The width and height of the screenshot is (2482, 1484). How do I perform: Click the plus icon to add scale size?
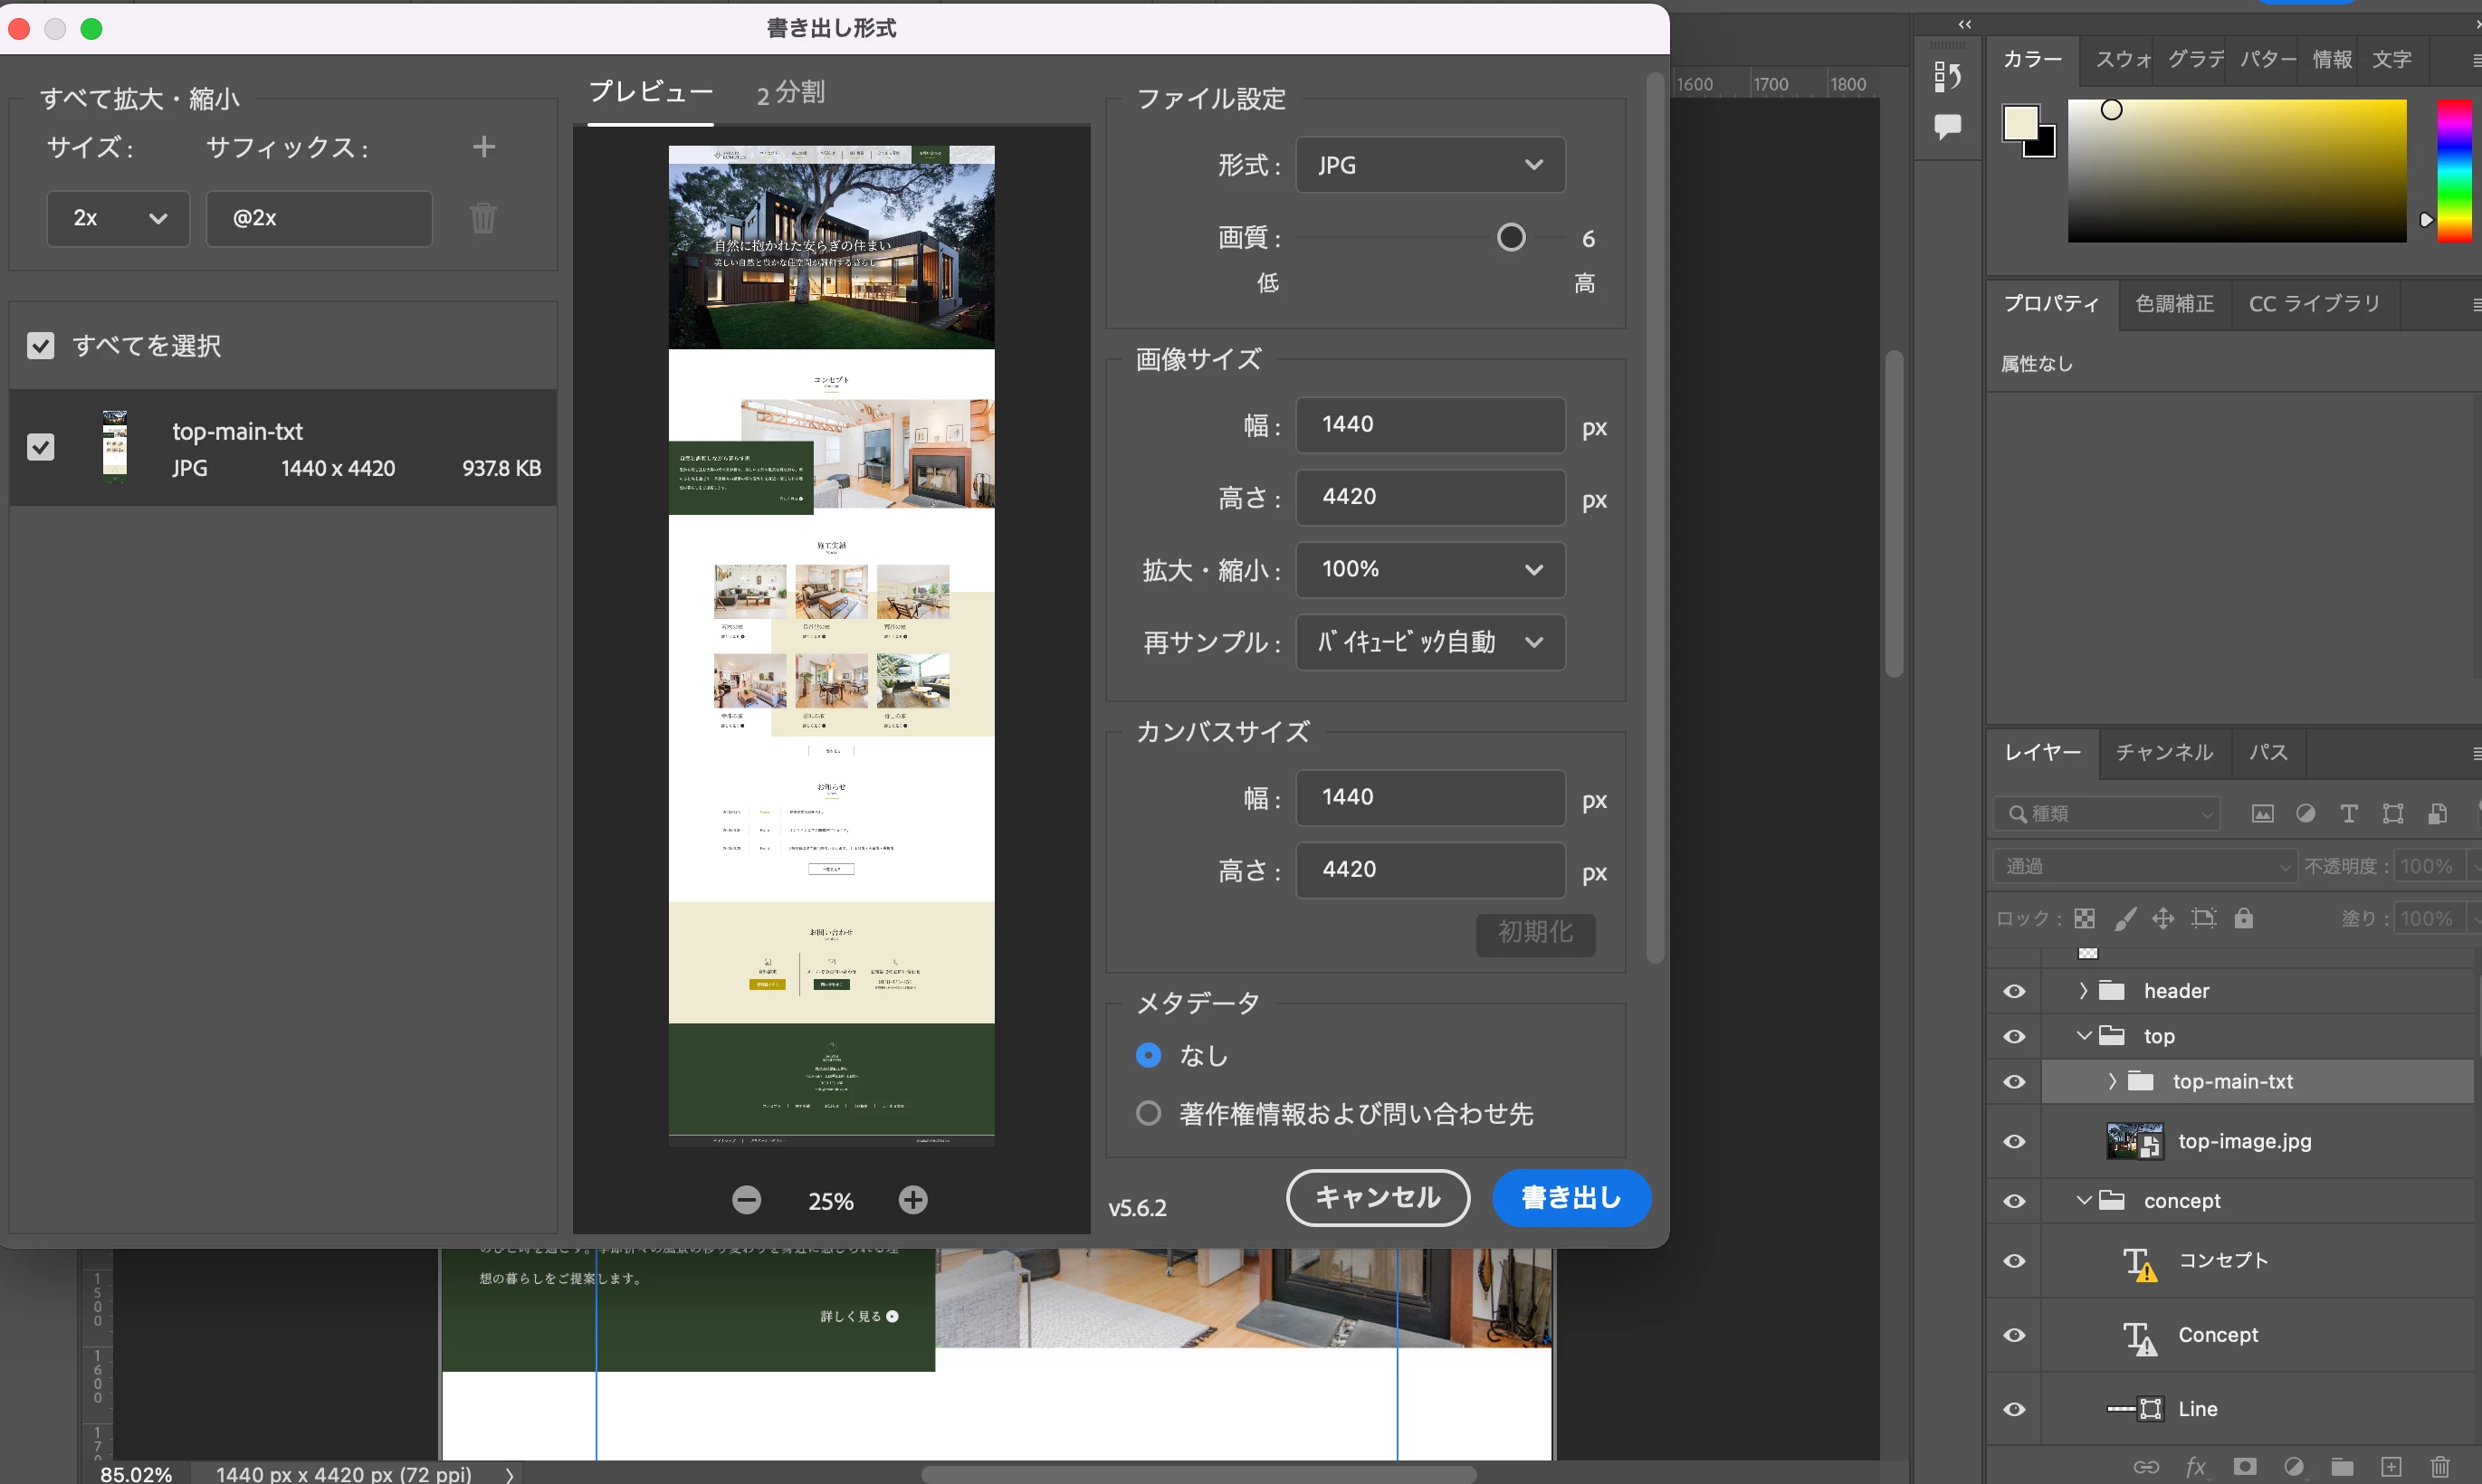484,147
